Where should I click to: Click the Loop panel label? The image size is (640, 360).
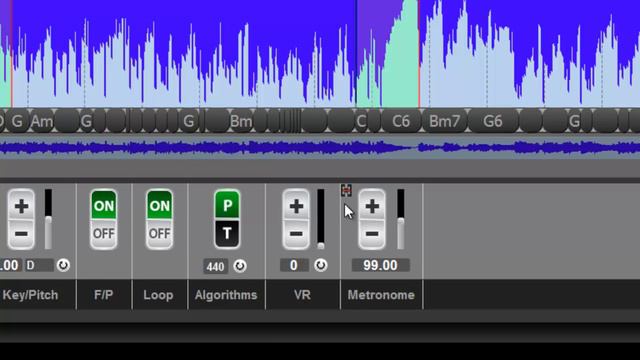coord(158,295)
